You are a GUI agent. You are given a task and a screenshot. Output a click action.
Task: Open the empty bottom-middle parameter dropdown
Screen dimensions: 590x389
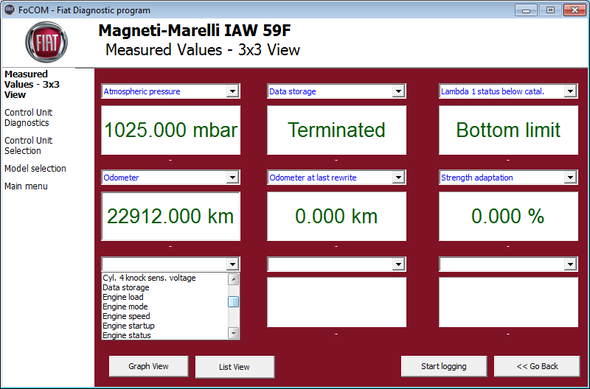coord(398,264)
